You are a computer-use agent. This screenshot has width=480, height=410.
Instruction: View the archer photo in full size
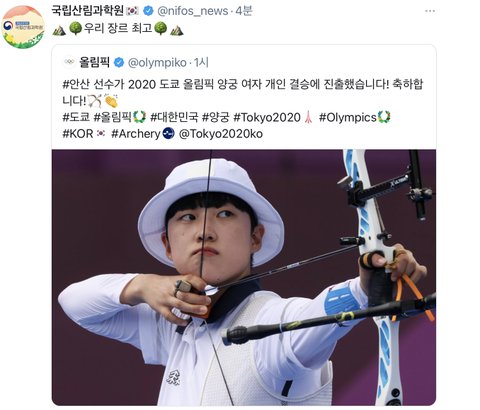tap(244, 277)
